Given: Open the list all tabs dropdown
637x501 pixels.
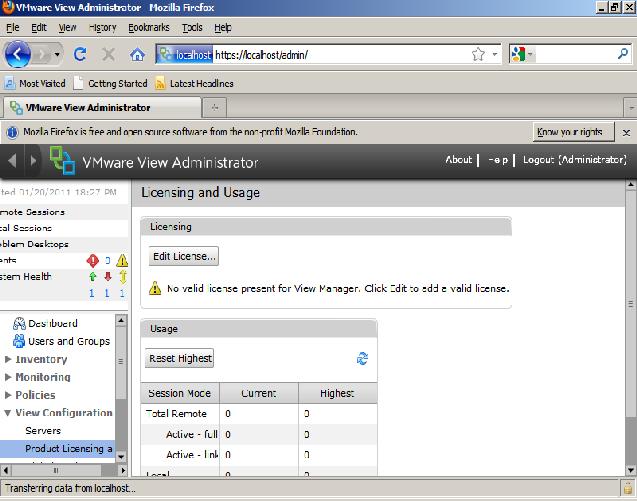Looking at the screenshot, I should tap(631, 108).
